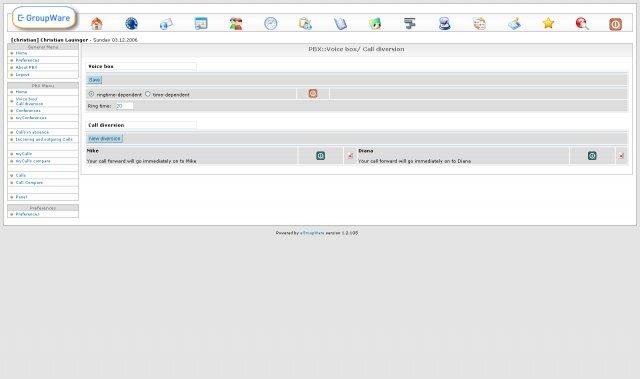Open Incoming and outgoing Calls entry
Image resolution: width=640 pixels, height=379 pixels.
pyautogui.click(x=44, y=140)
